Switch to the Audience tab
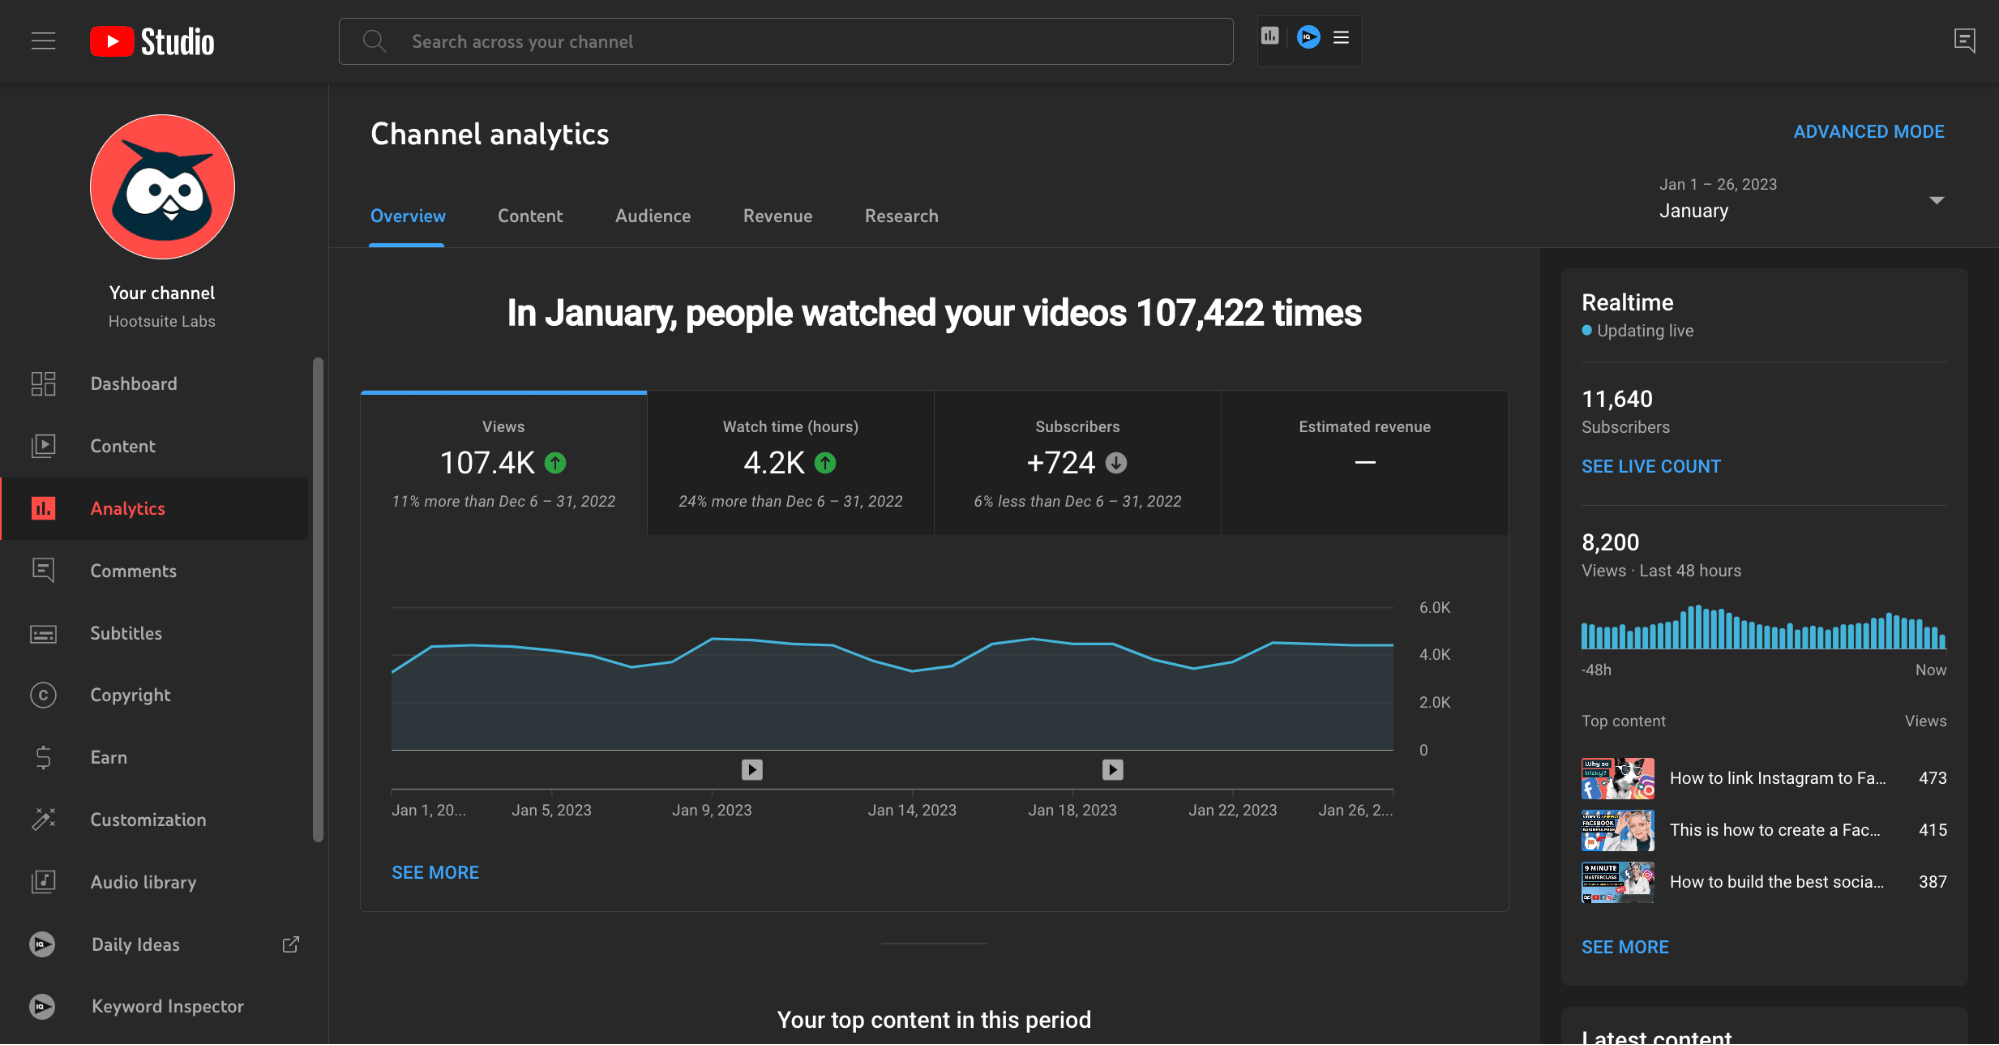This screenshot has width=1999, height=1045. tap(652, 216)
